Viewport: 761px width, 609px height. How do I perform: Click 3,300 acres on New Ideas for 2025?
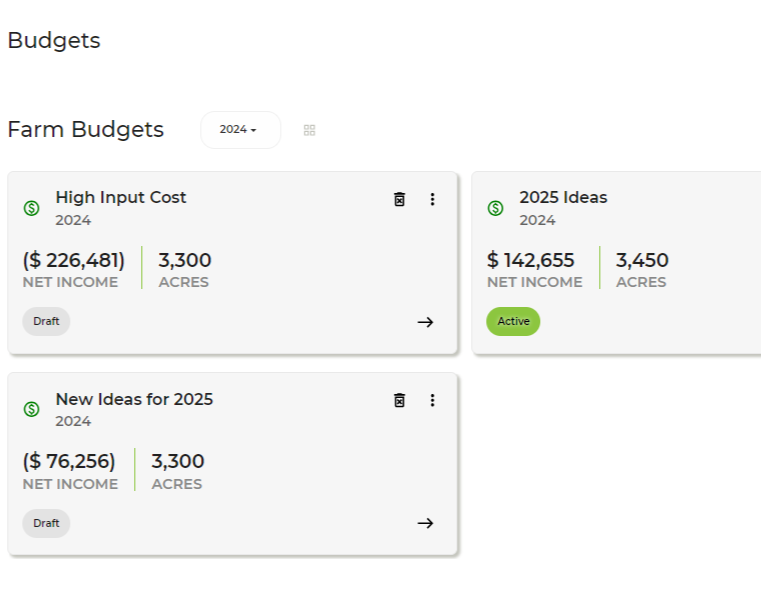click(x=178, y=461)
